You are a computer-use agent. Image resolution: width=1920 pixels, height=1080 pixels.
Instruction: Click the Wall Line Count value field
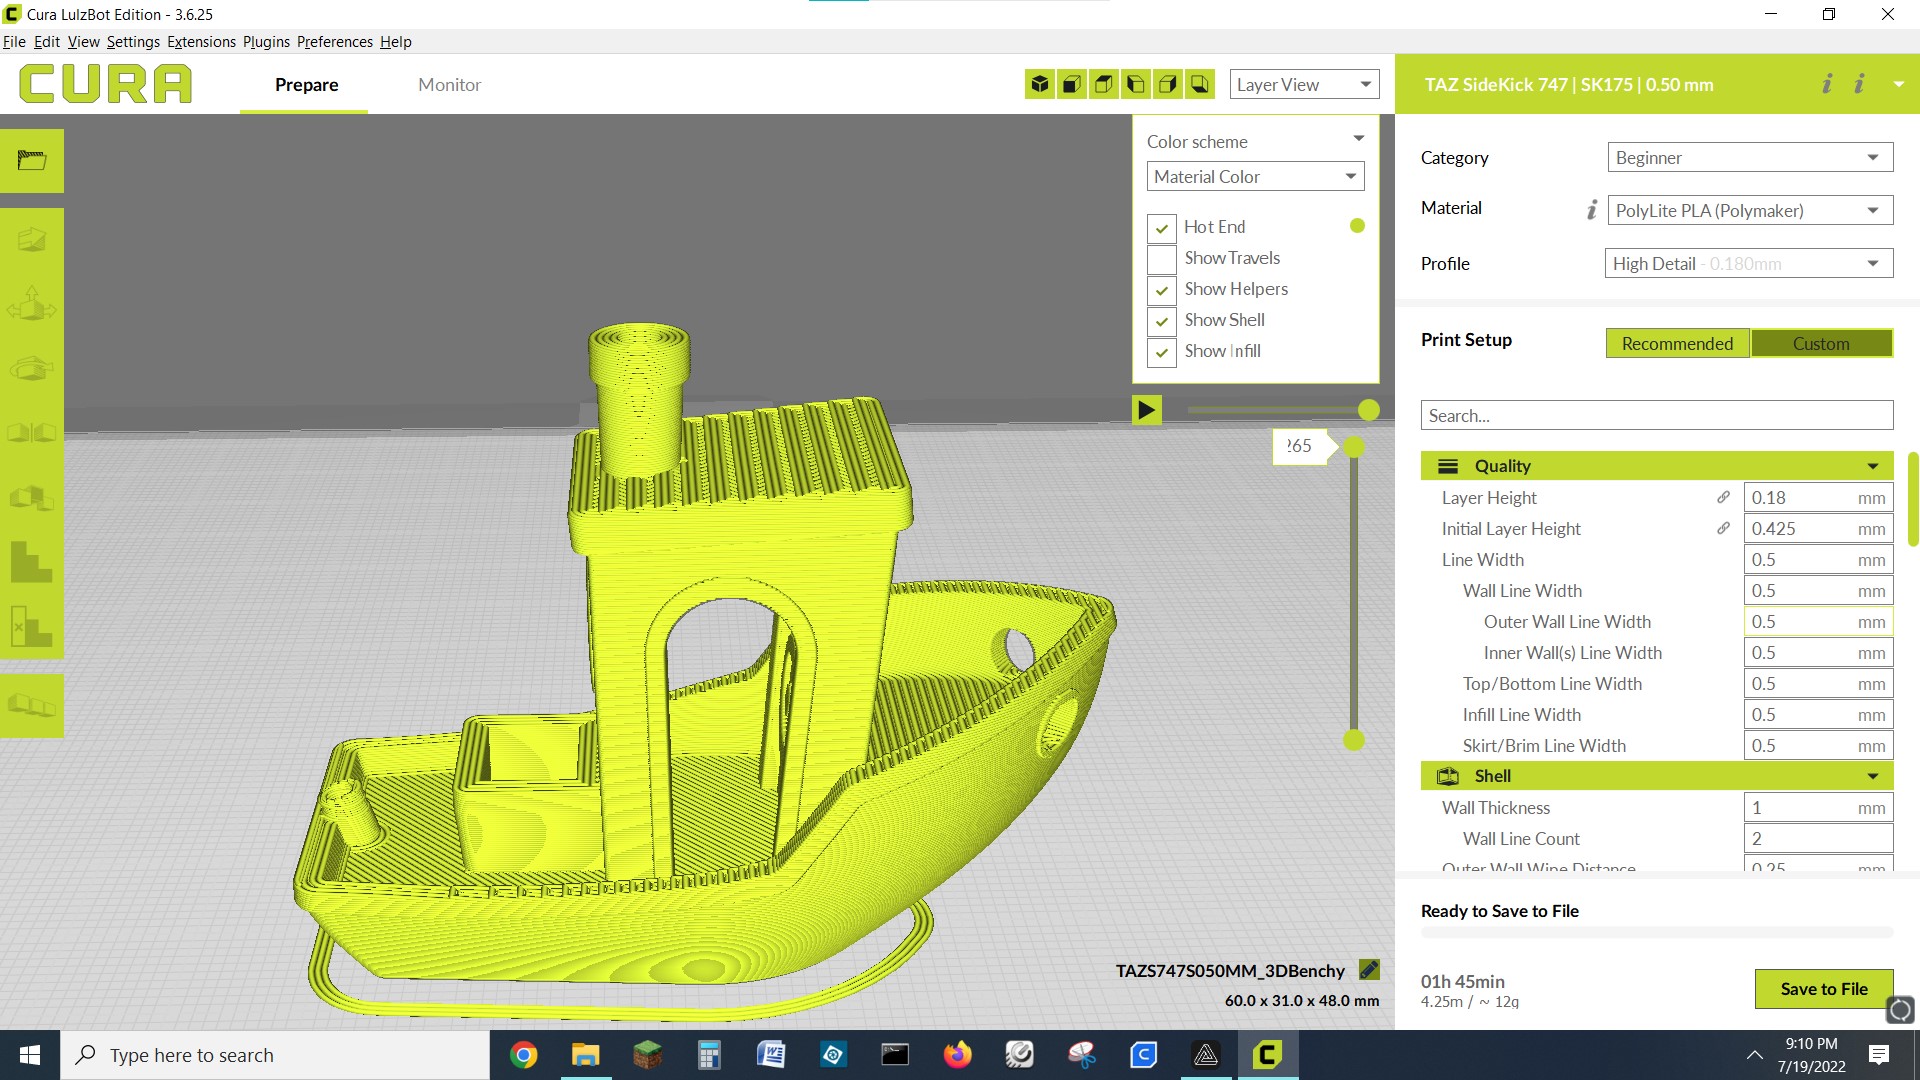[1818, 838]
